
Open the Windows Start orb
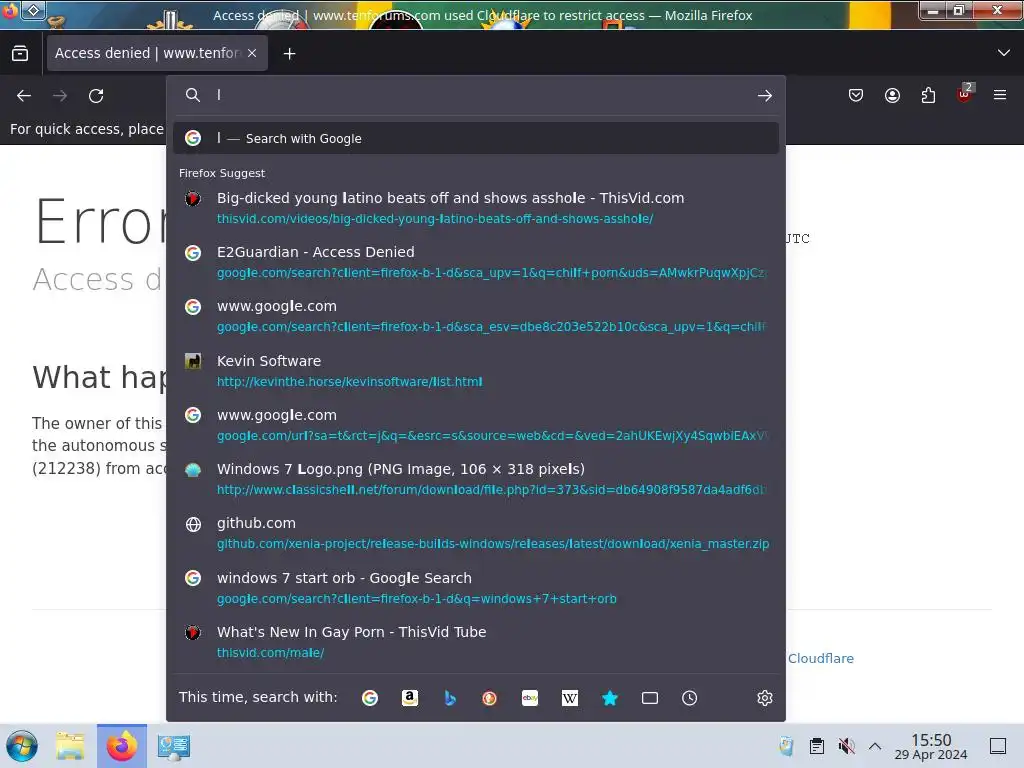tap(22, 746)
